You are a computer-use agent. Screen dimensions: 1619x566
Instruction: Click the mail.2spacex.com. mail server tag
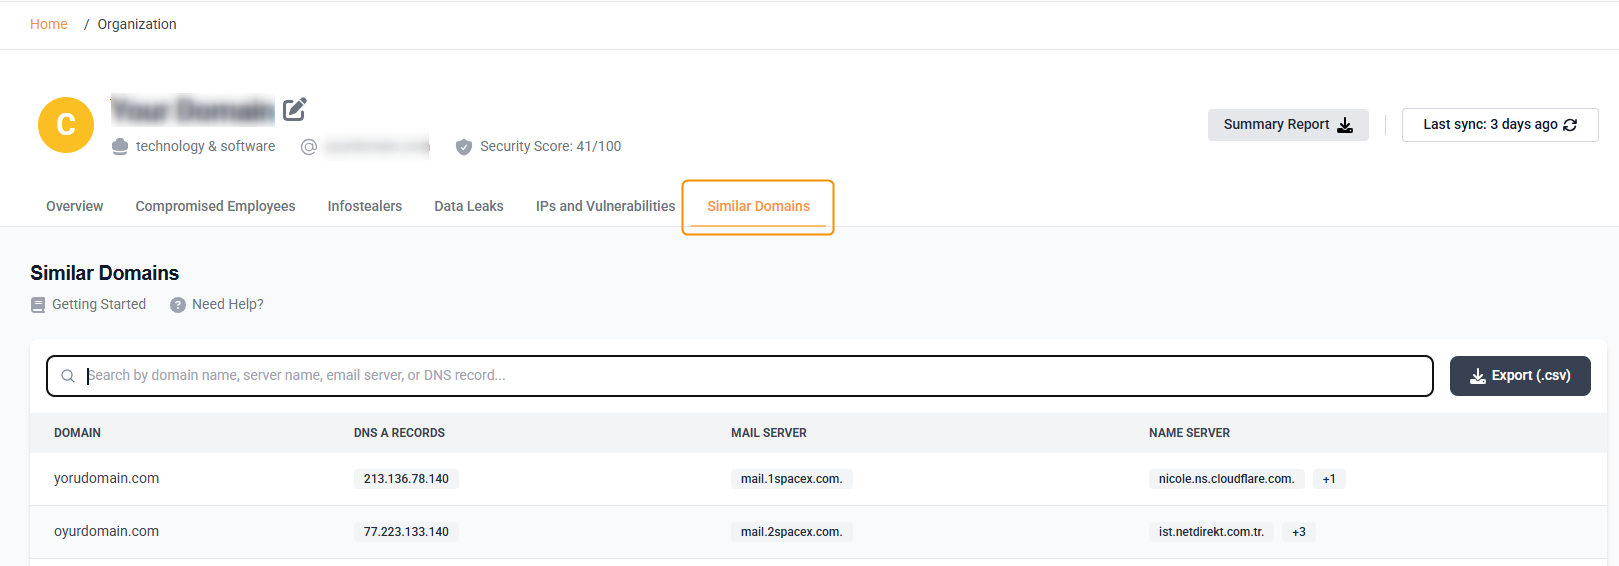[791, 532]
